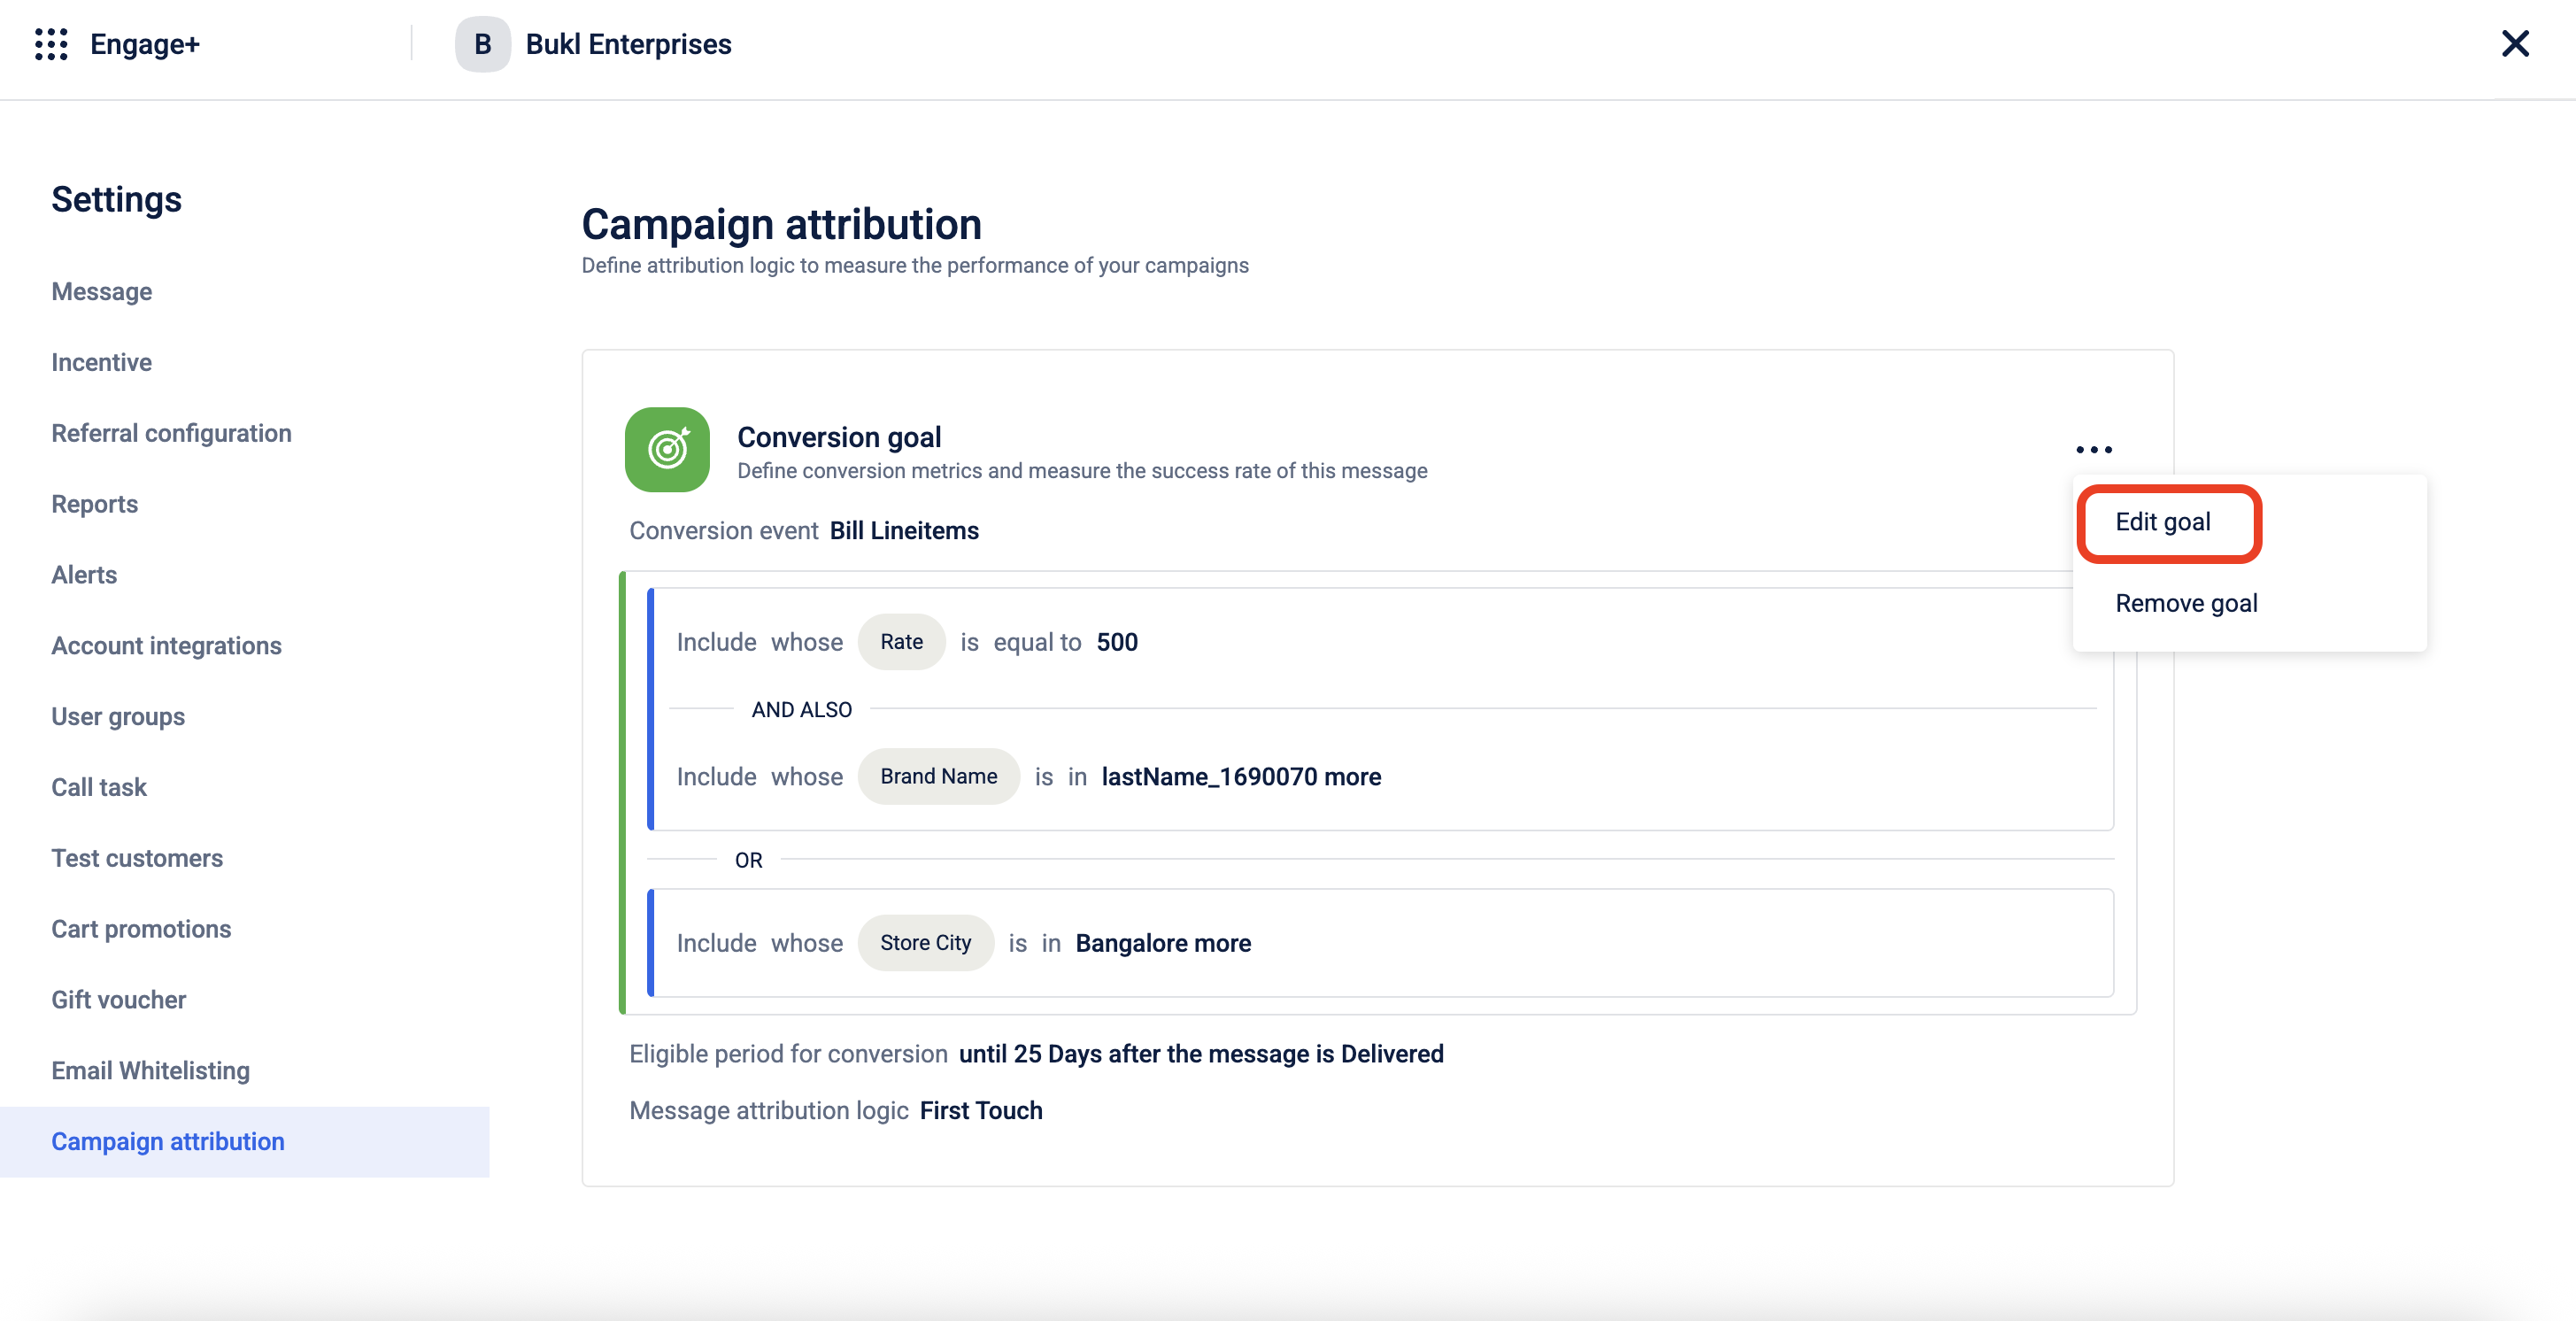This screenshot has height=1321, width=2576.
Task: Open Referral configuration settings
Action: [171, 433]
